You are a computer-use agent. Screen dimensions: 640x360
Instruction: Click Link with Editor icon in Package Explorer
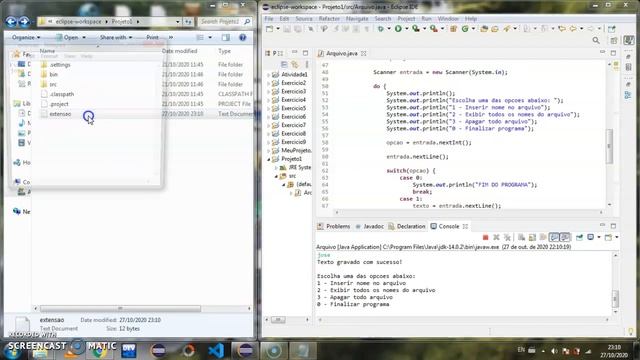(x=294, y=64)
